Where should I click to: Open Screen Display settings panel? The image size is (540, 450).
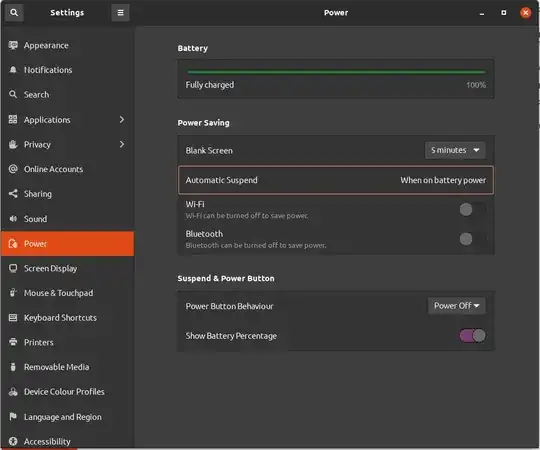click(68, 268)
